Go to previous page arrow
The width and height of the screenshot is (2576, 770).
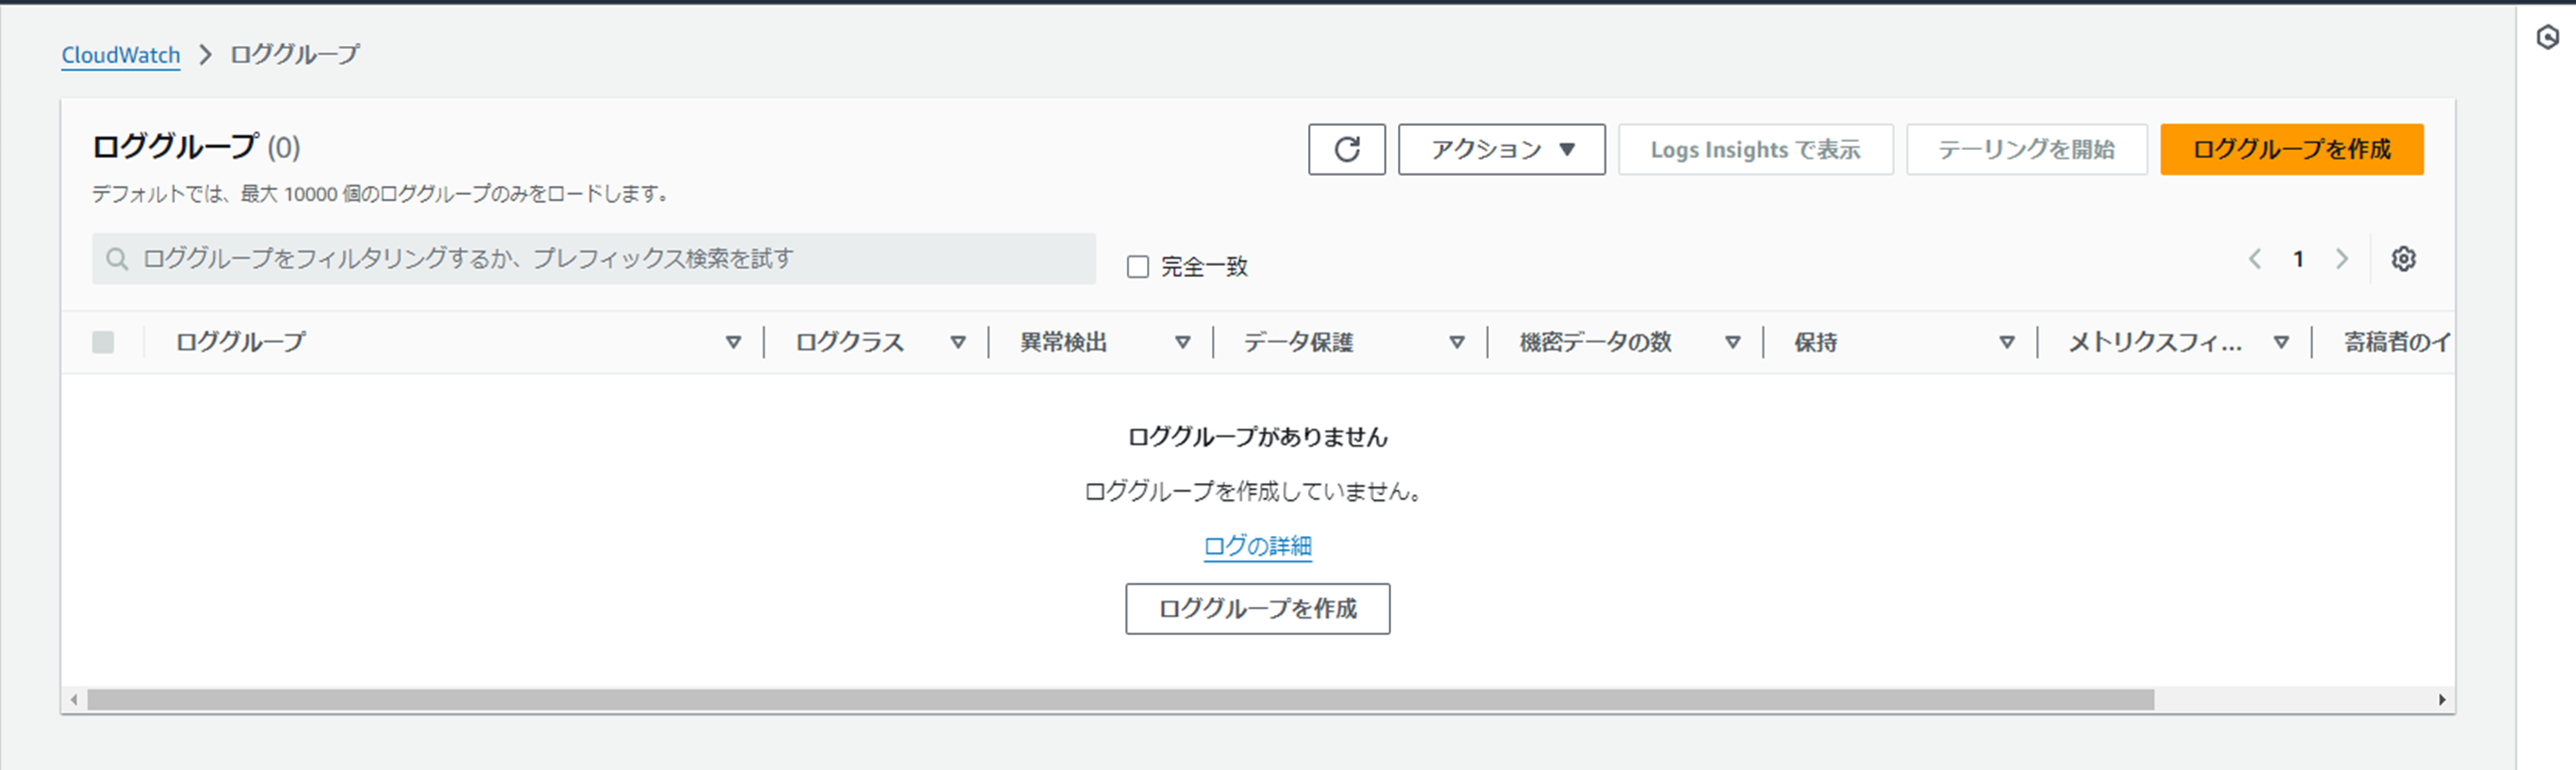tap(2255, 259)
